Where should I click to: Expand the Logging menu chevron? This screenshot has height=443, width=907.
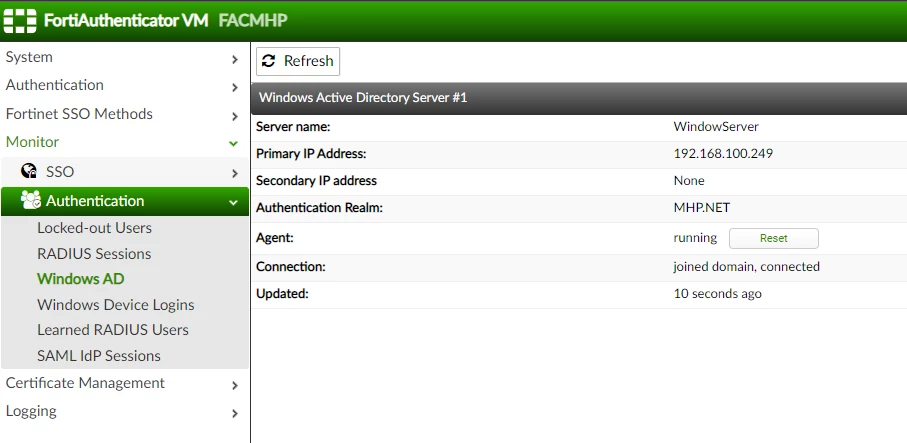click(234, 414)
